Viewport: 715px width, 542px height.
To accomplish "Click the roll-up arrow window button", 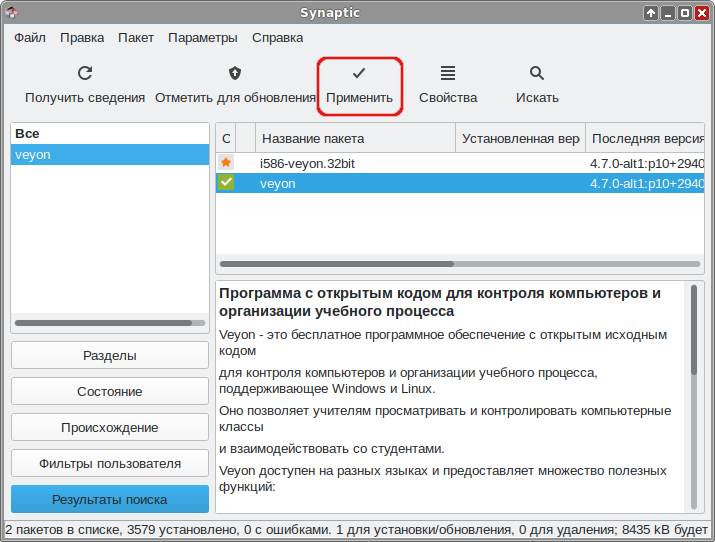I will [651, 13].
